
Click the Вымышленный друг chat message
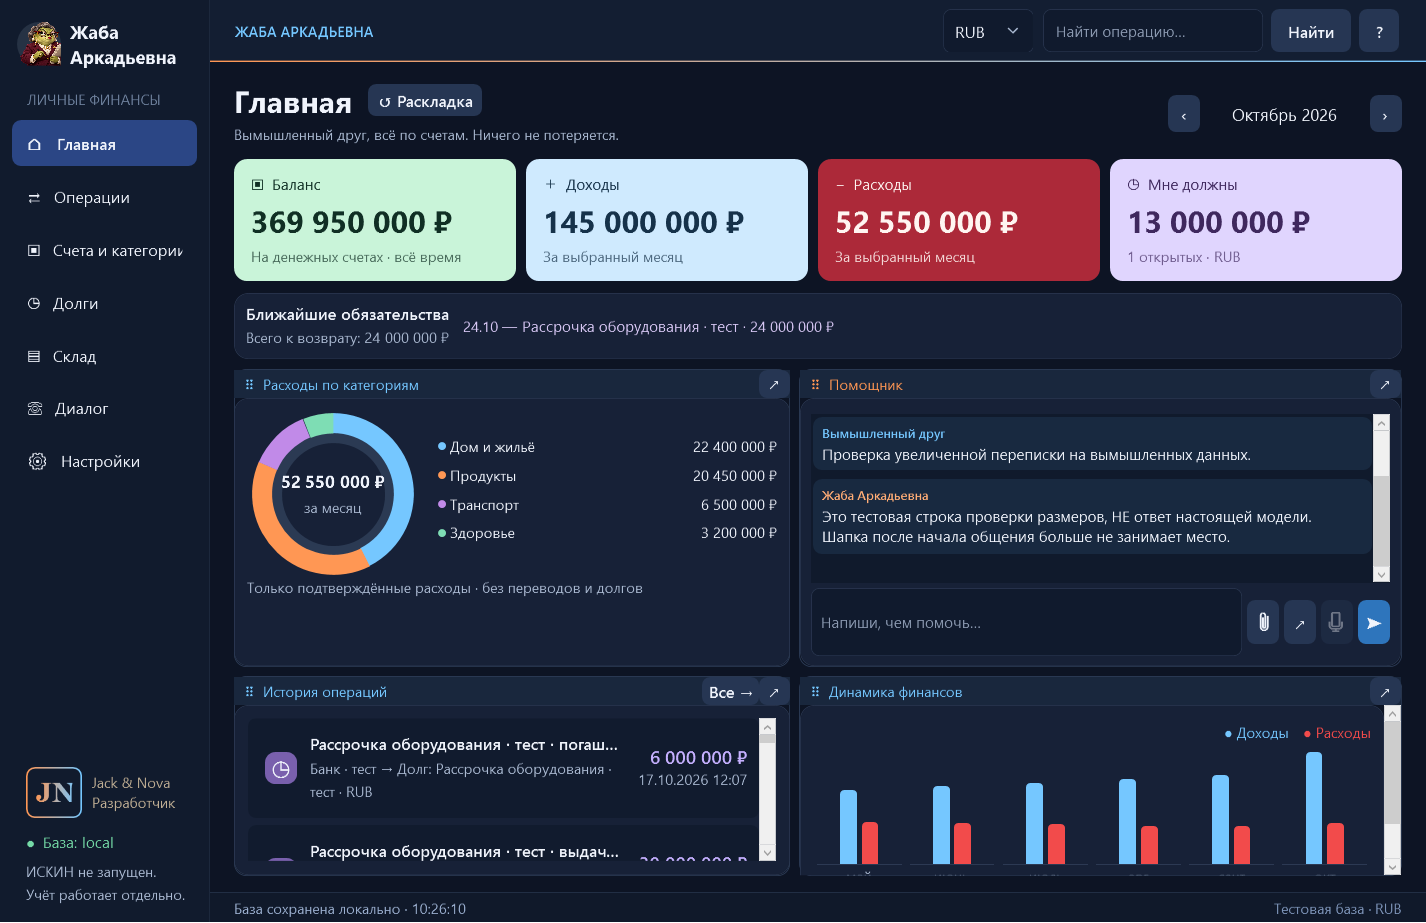(1091, 444)
